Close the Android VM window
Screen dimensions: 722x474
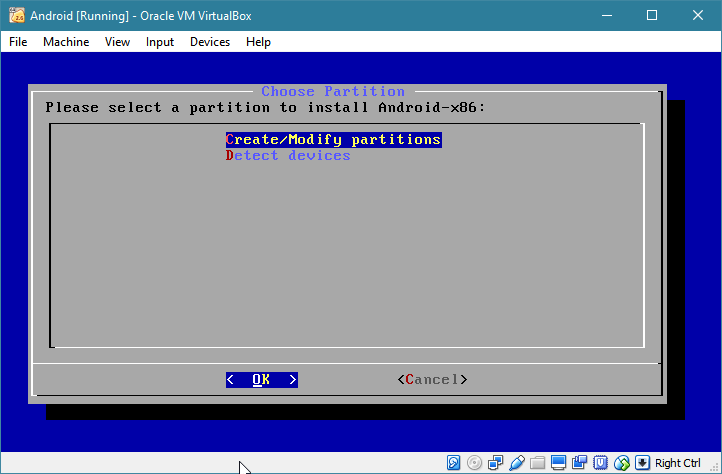point(698,15)
